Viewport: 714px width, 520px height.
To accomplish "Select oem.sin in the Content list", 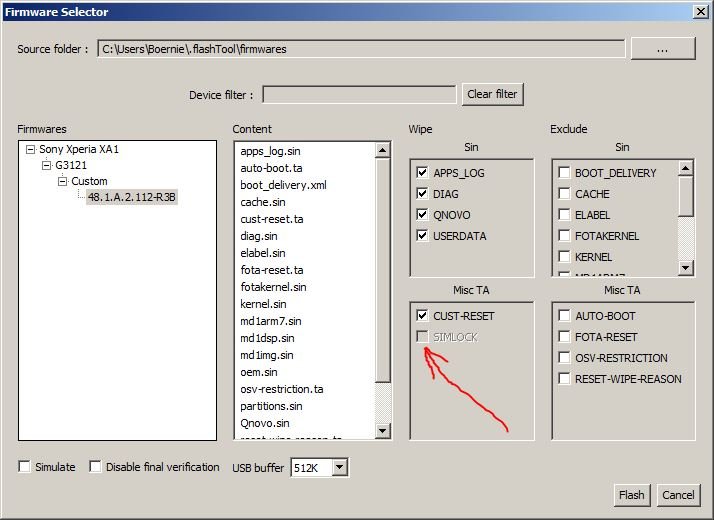I will click(x=259, y=372).
